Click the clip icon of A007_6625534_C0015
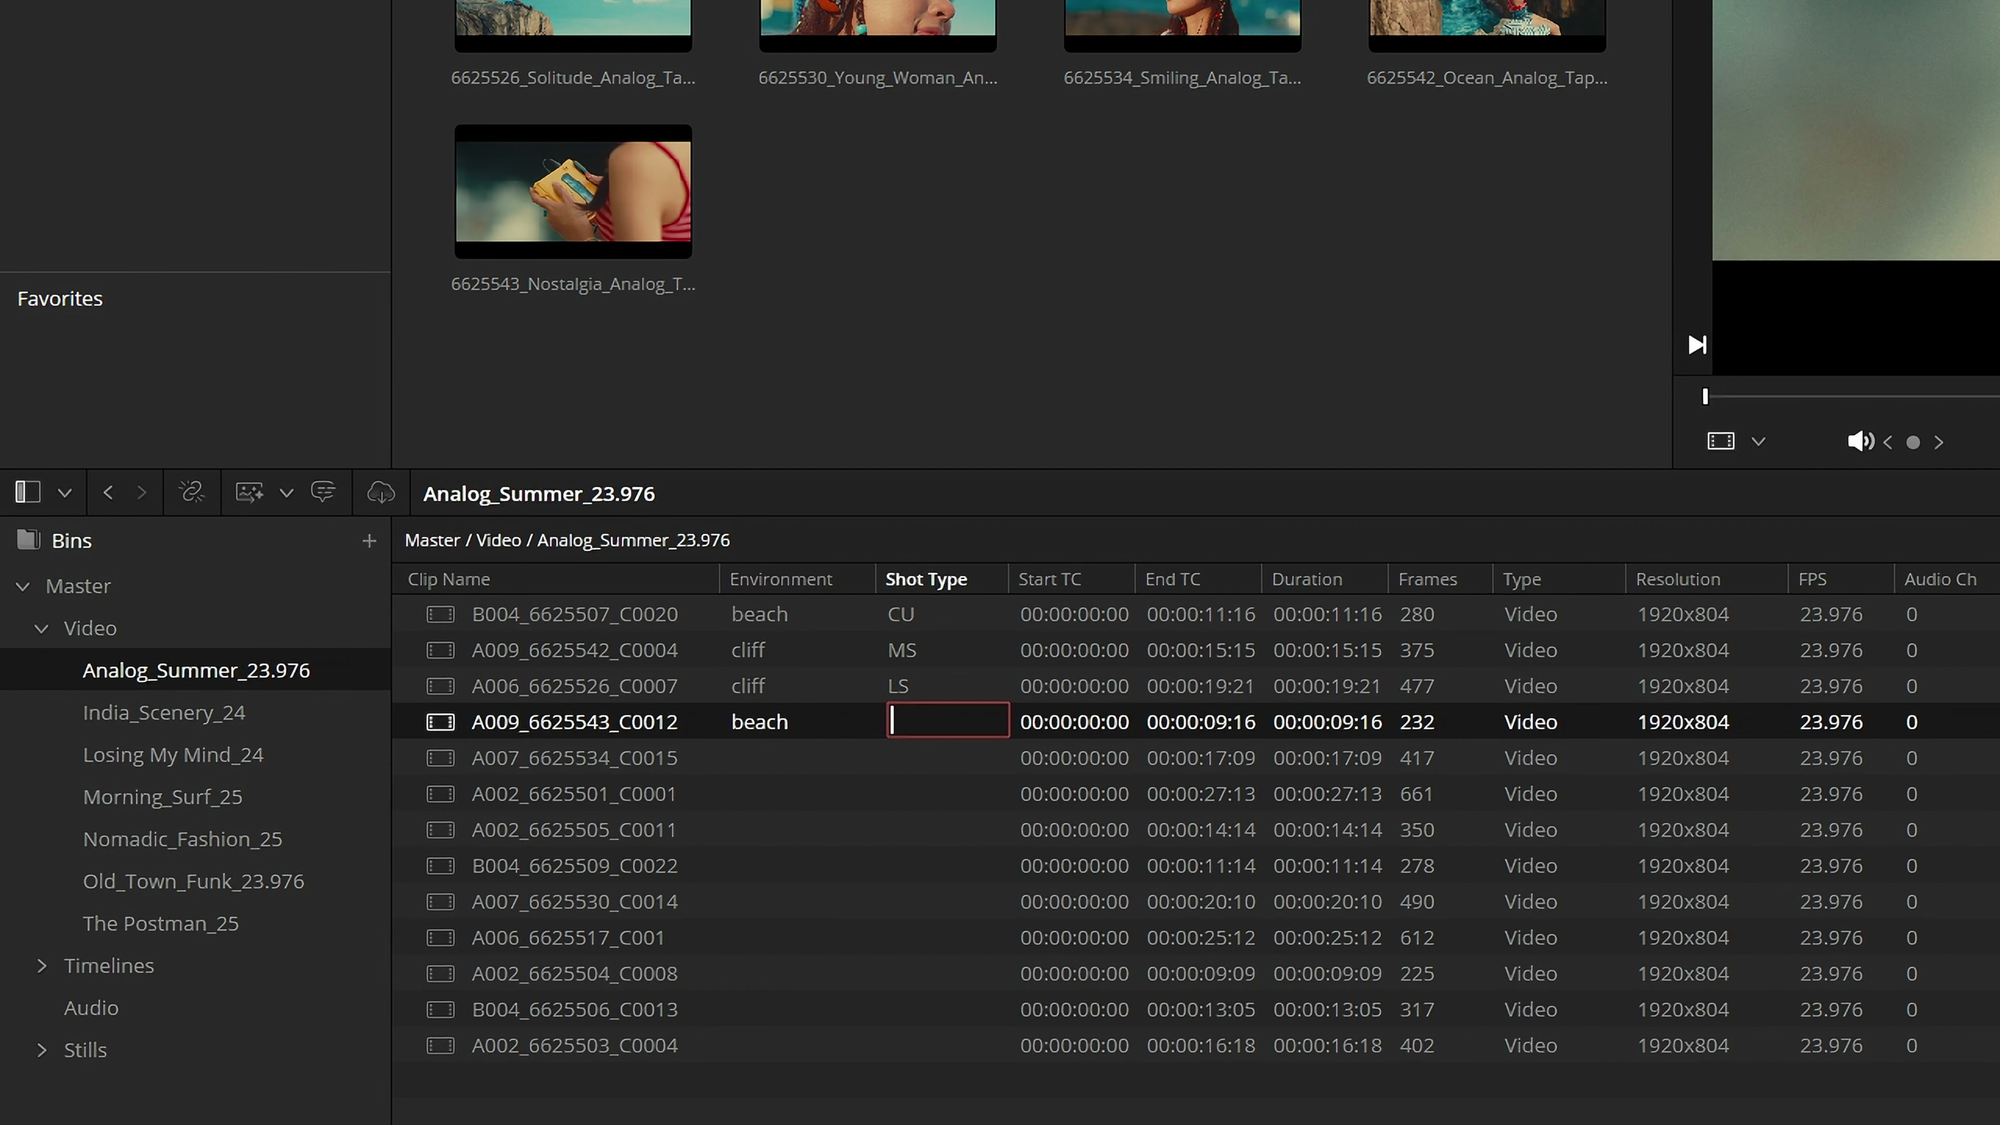This screenshot has width=2000, height=1125. click(x=440, y=758)
